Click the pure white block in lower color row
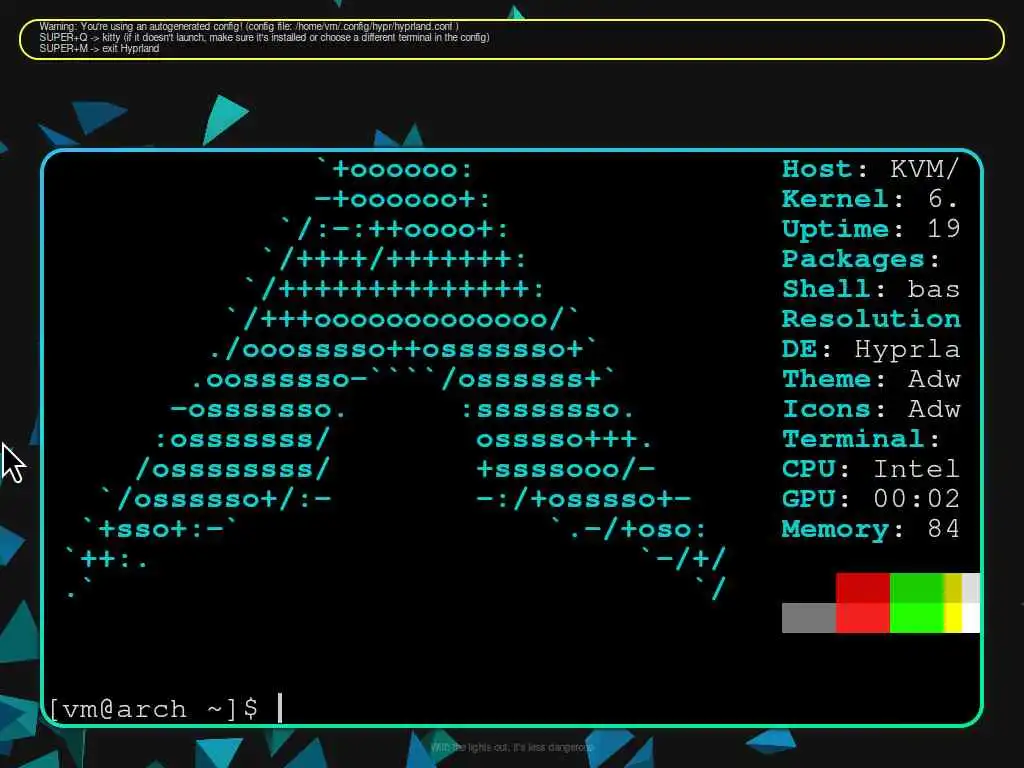Screen dimensions: 1024x768 971,618
